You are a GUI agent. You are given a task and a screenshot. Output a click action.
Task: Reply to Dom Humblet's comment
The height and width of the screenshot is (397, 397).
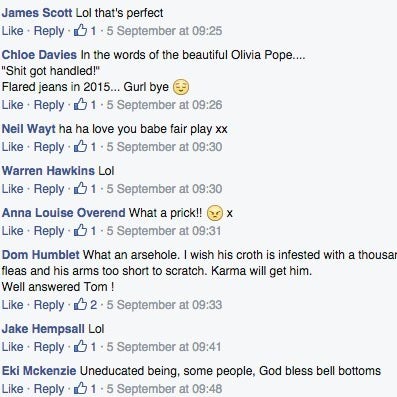(x=49, y=305)
